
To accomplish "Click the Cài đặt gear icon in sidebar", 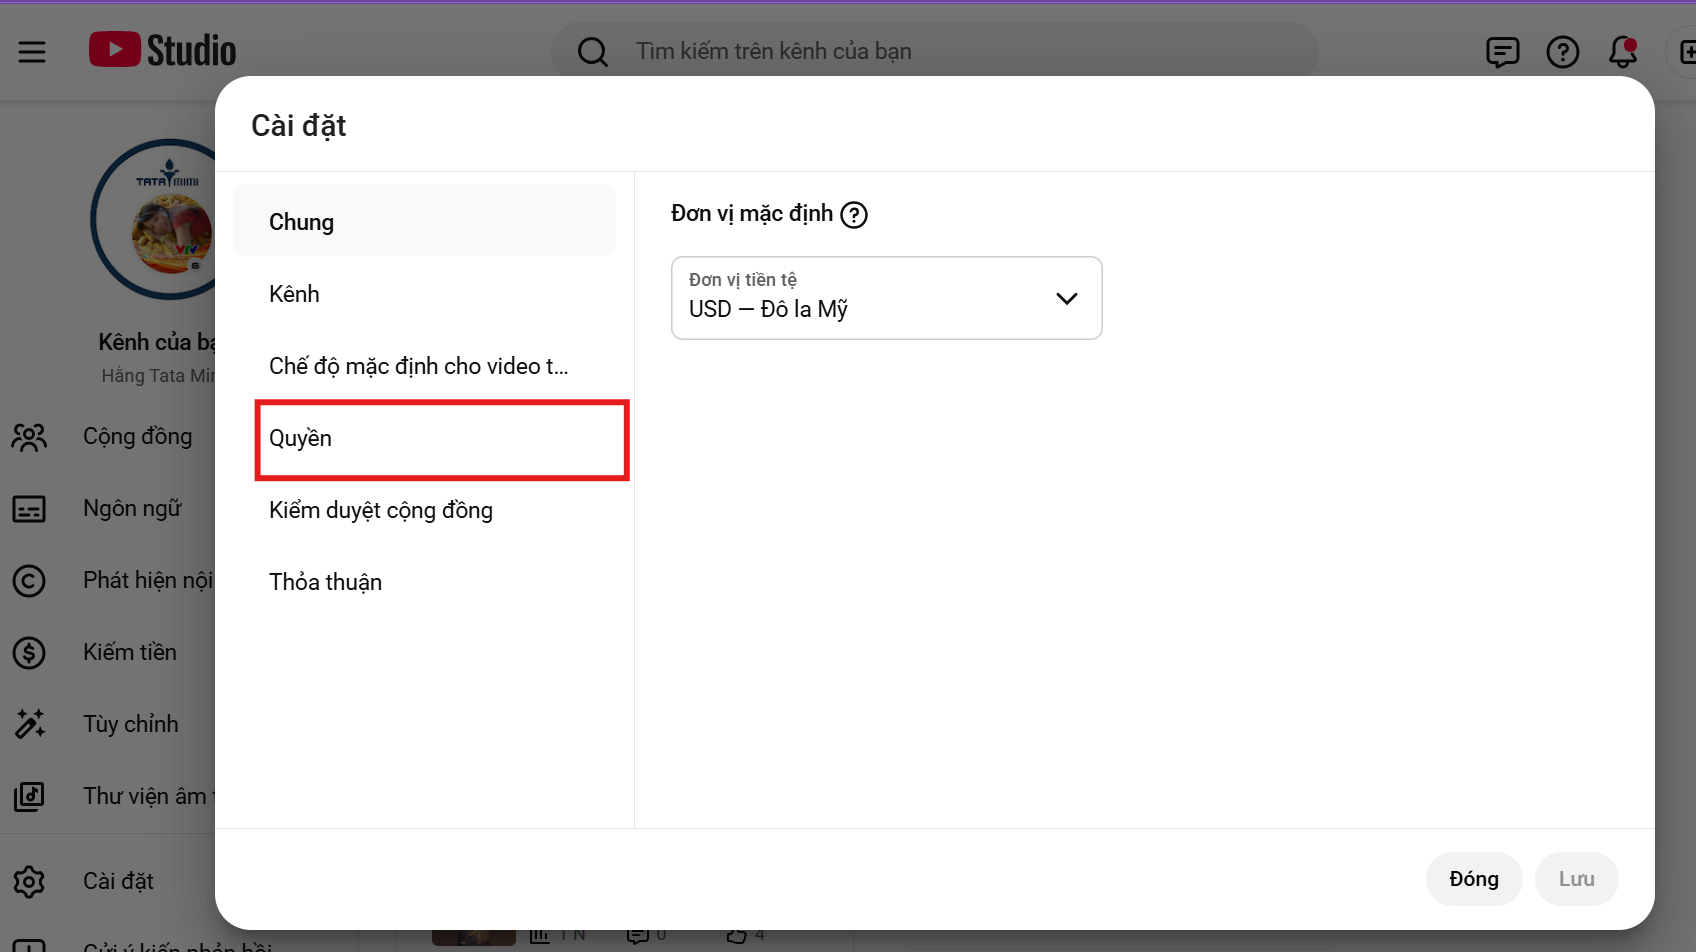I will [29, 882].
